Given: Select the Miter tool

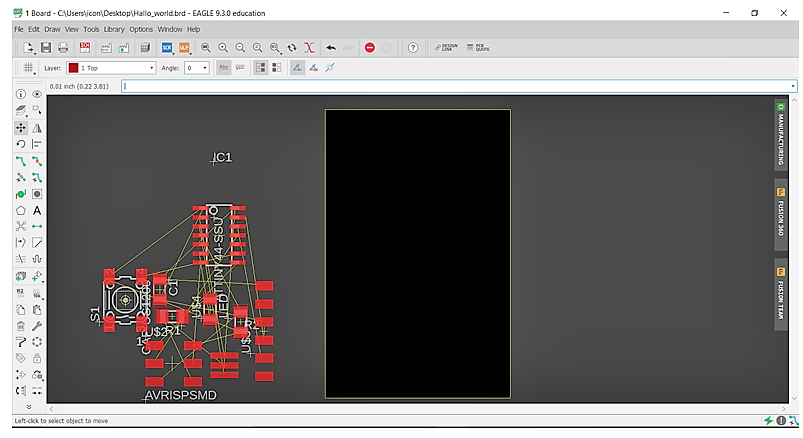Looking at the screenshot, I should pos(37,242).
